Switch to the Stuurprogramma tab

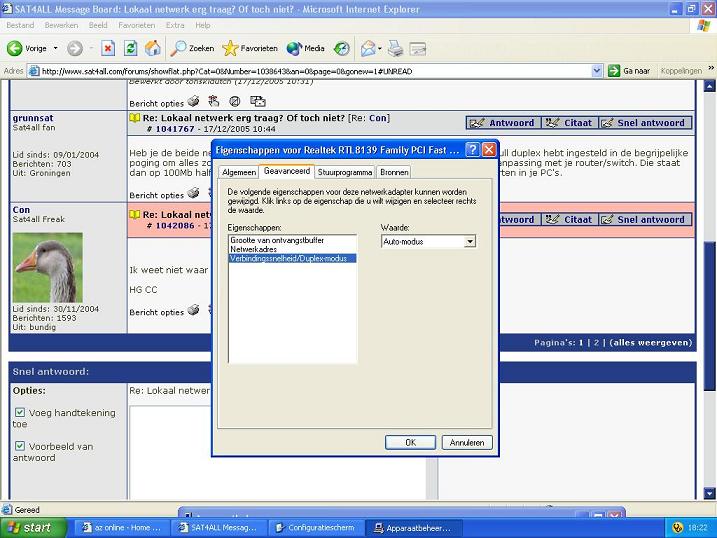345,172
